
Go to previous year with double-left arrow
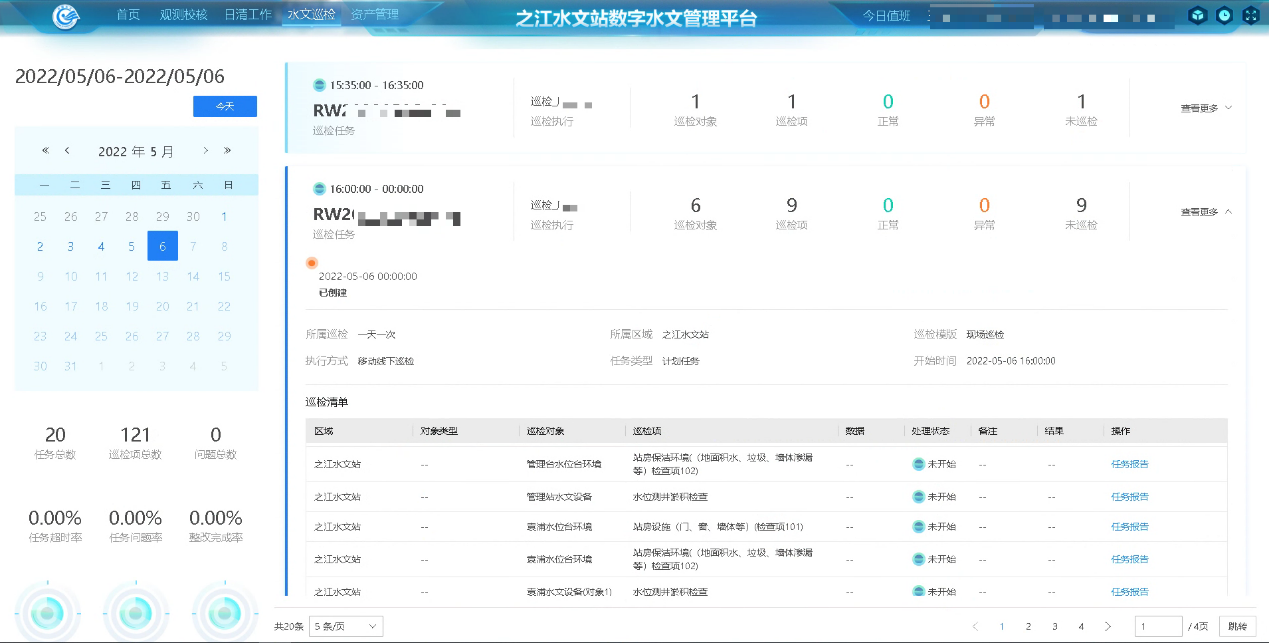pos(45,151)
